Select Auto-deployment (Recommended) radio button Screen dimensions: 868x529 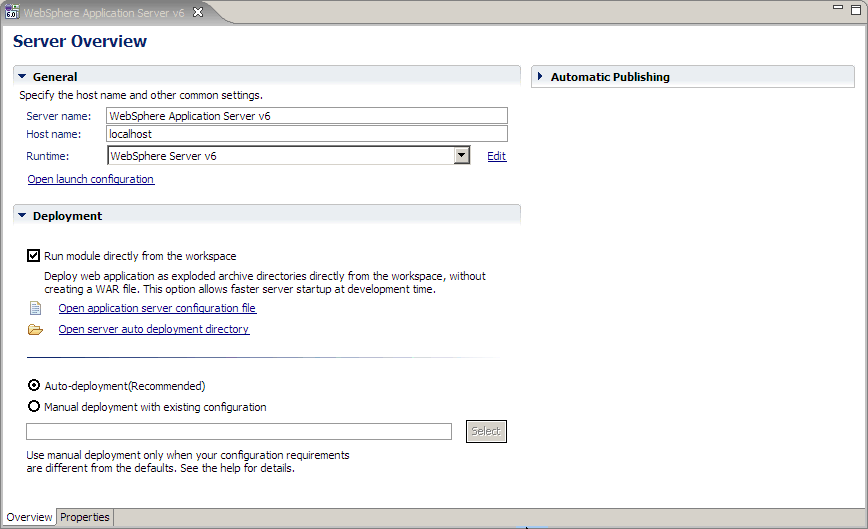pos(34,385)
